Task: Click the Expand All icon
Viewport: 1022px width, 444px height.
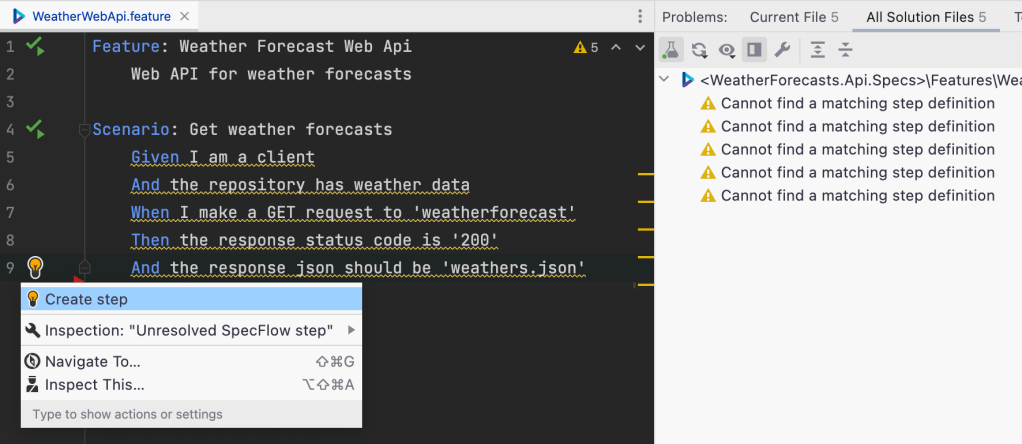Action: click(x=818, y=50)
